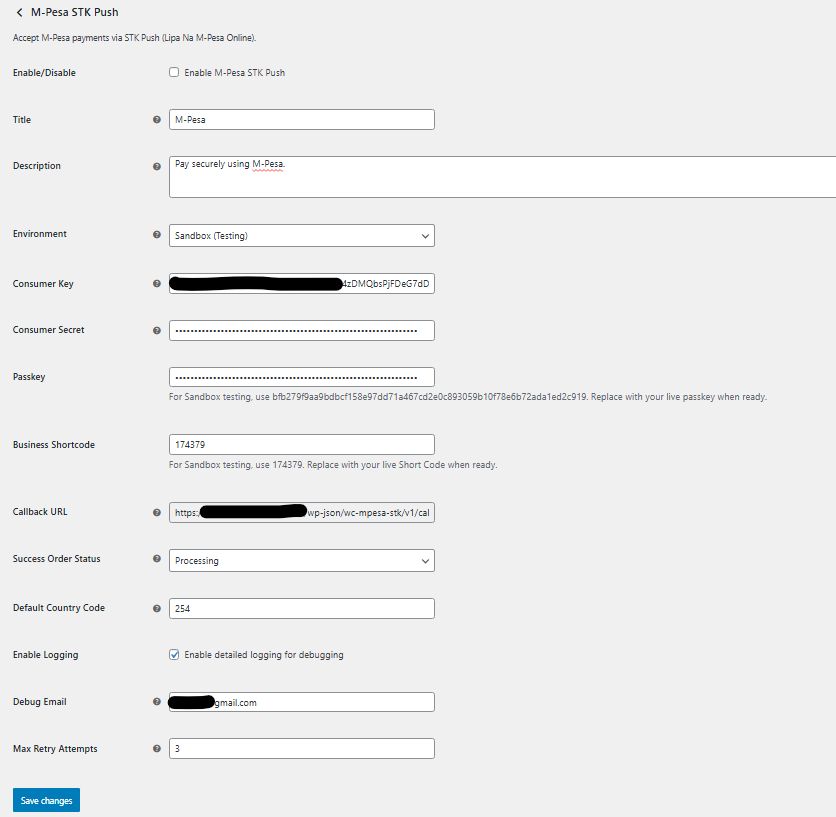Click the help icon beside Environment

(156, 235)
